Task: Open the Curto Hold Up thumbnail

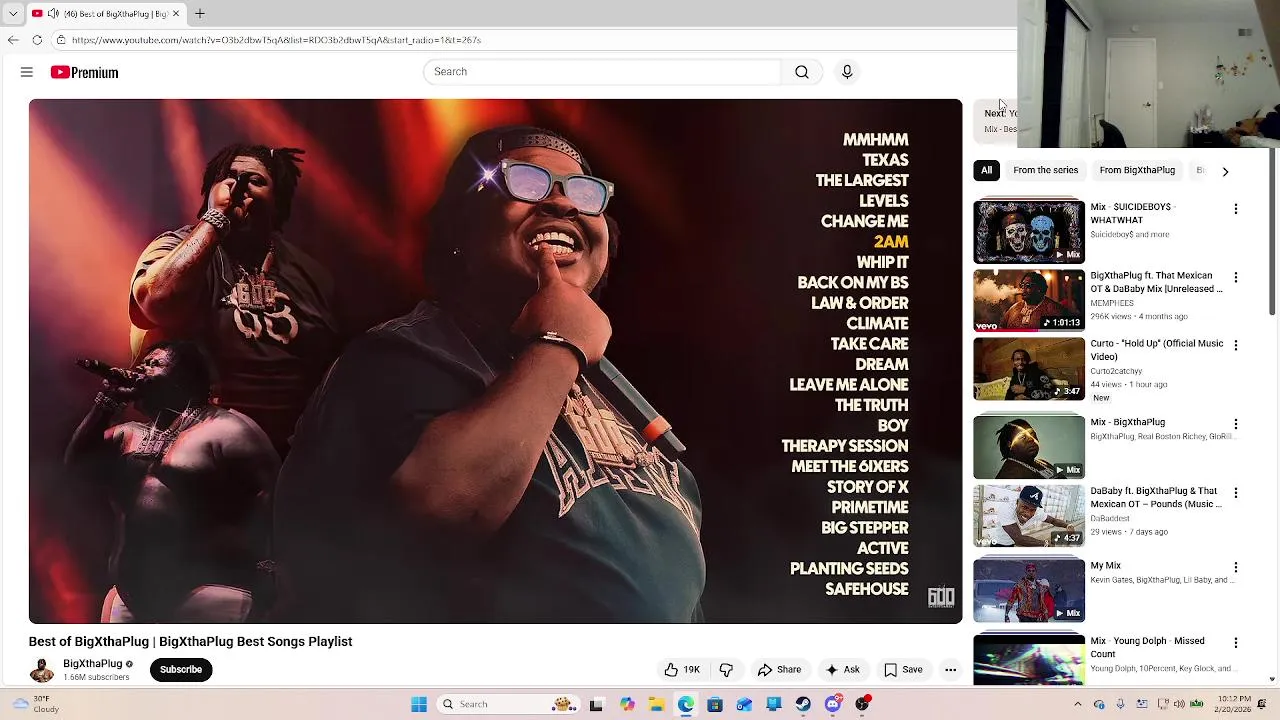Action: click(x=1029, y=368)
